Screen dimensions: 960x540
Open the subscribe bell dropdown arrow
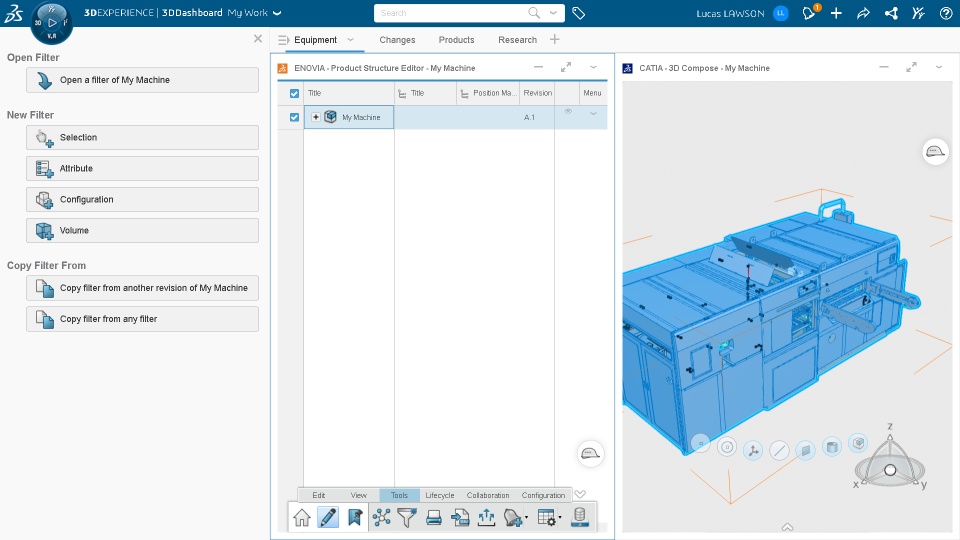[527, 518]
